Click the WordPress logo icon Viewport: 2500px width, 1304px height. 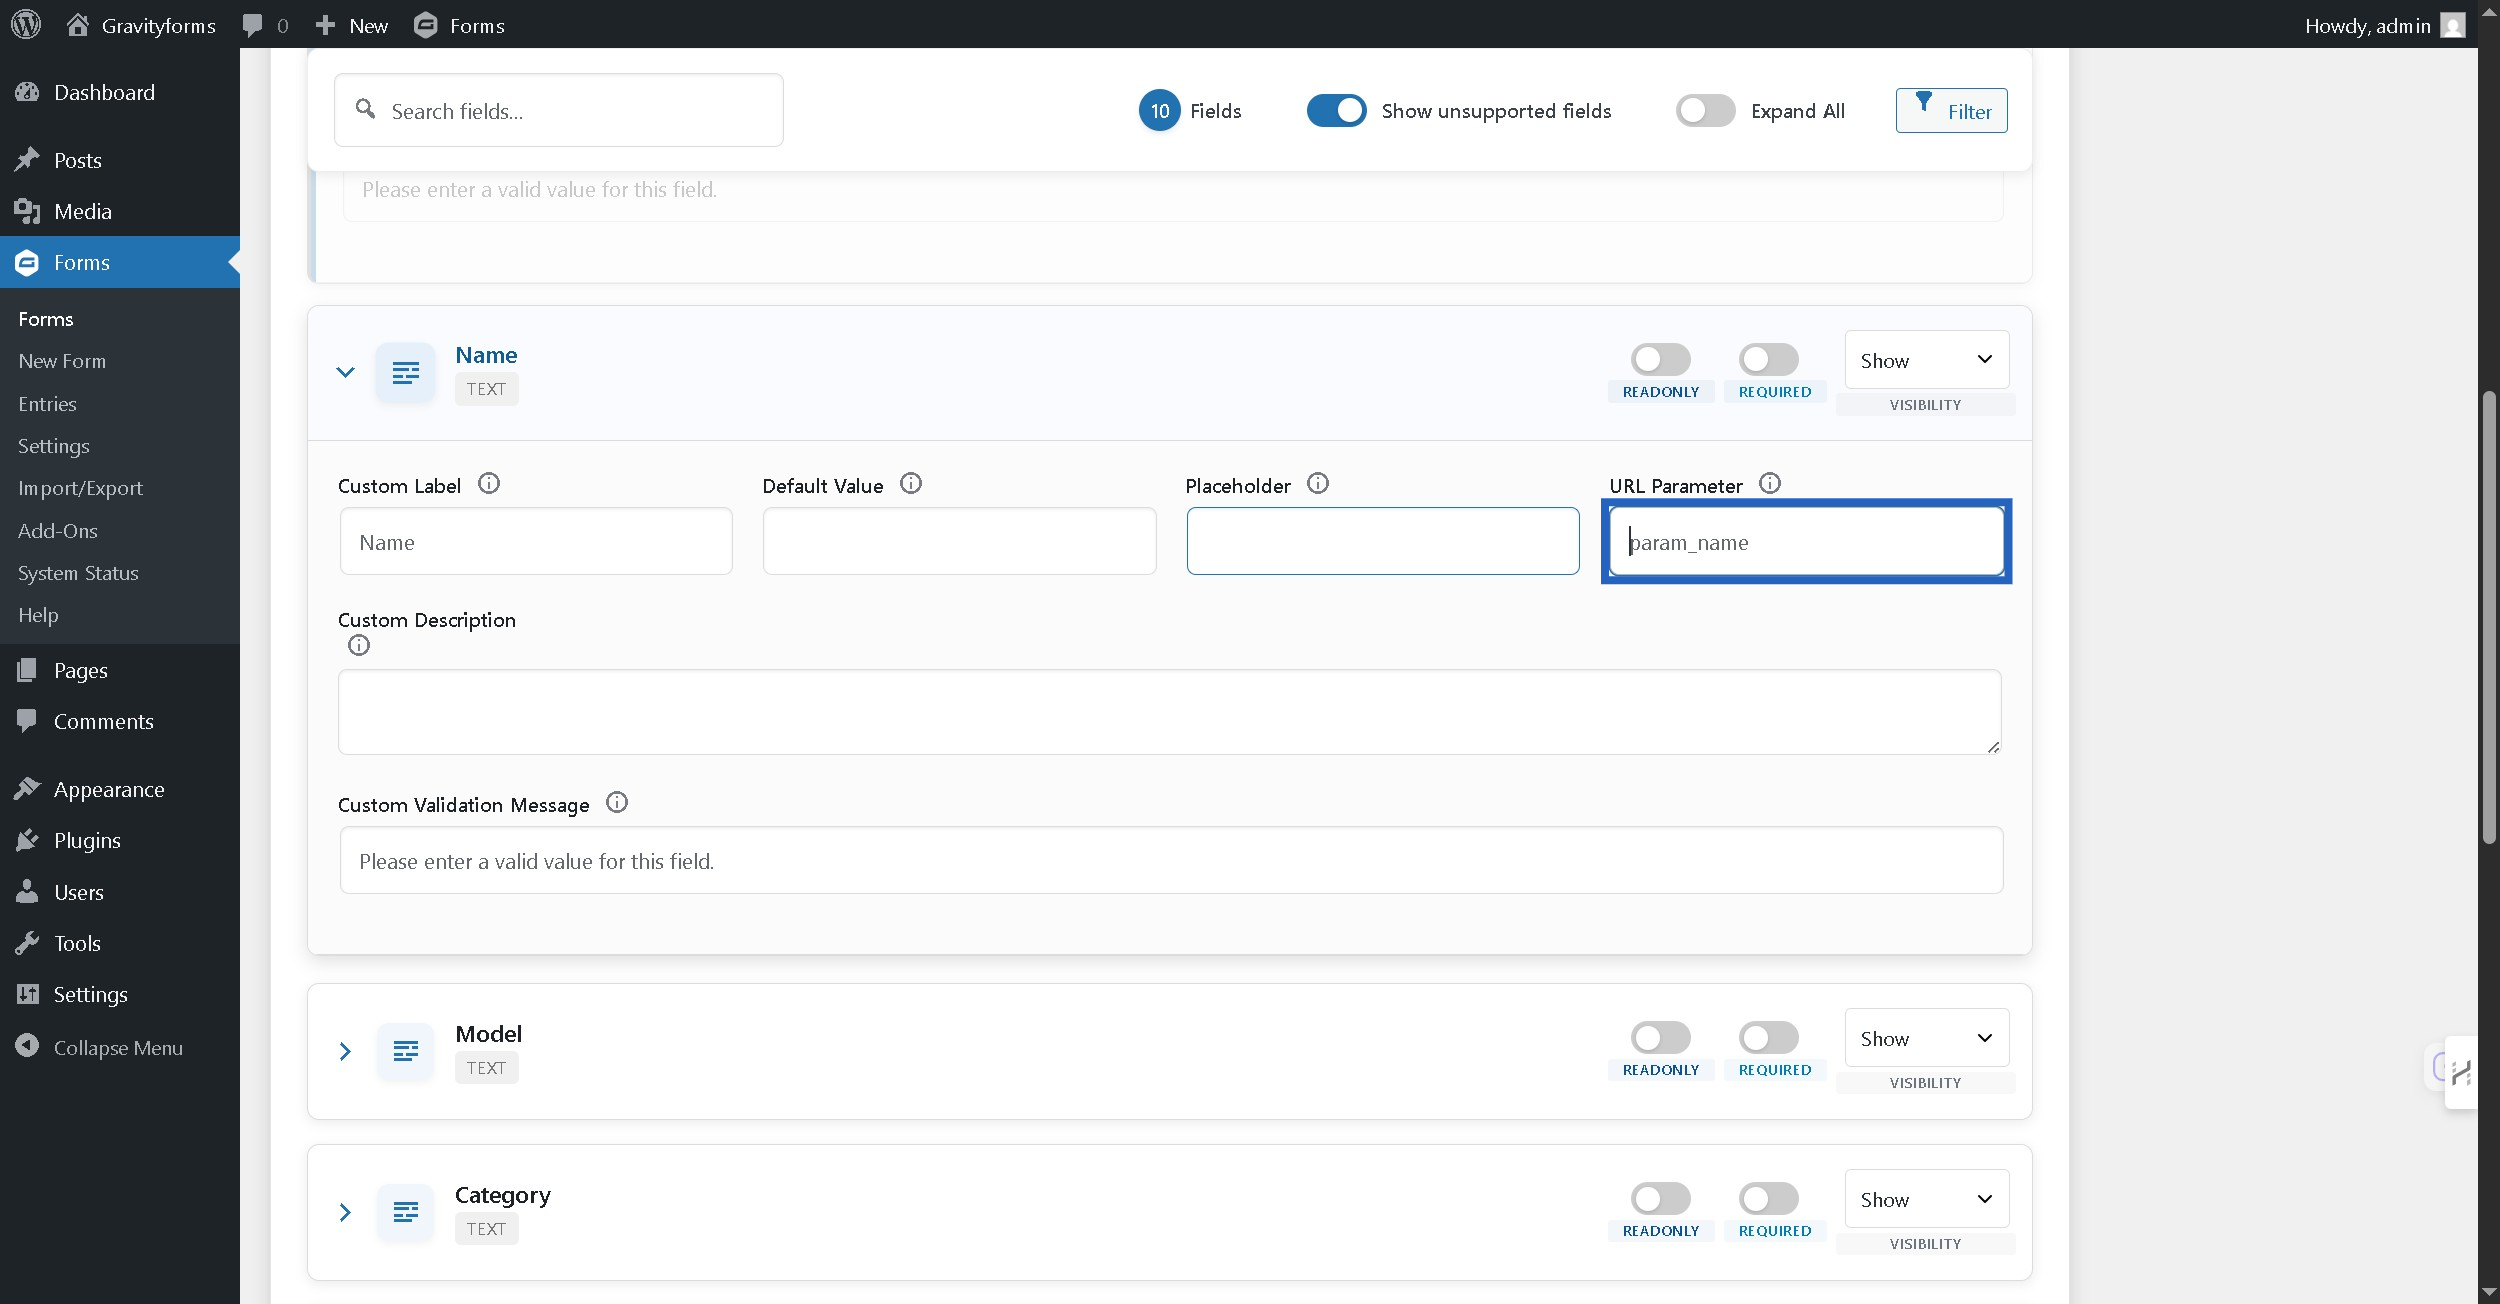(x=26, y=24)
